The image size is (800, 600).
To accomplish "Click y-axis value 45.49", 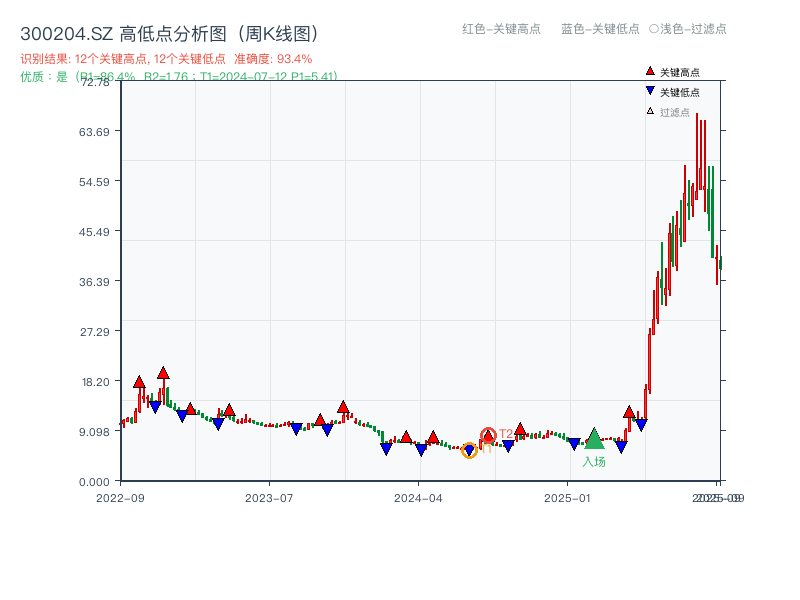I will tap(94, 232).
